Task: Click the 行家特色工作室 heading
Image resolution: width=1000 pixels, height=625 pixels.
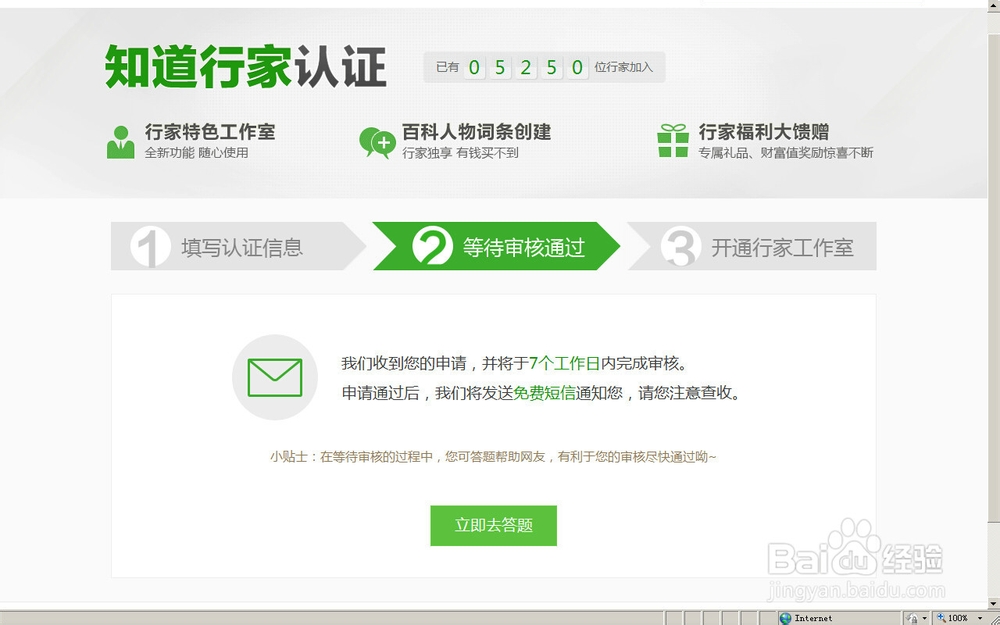Action: click(210, 132)
